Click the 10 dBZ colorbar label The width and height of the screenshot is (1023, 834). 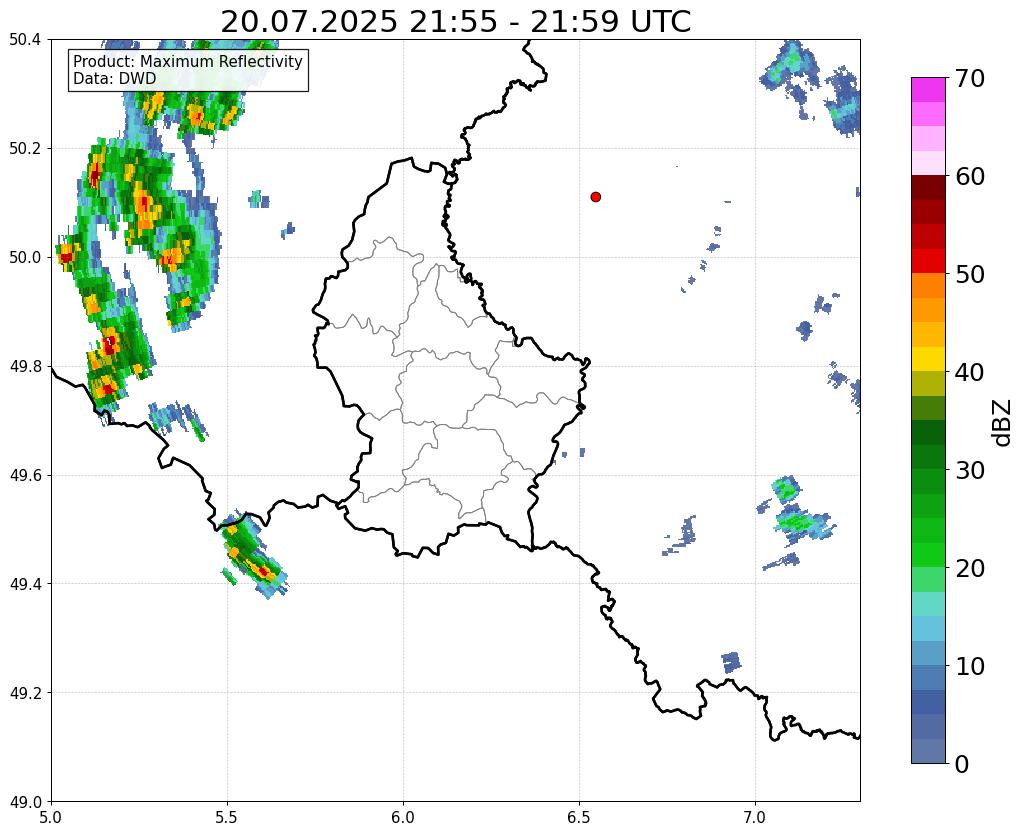tap(969, 666)
